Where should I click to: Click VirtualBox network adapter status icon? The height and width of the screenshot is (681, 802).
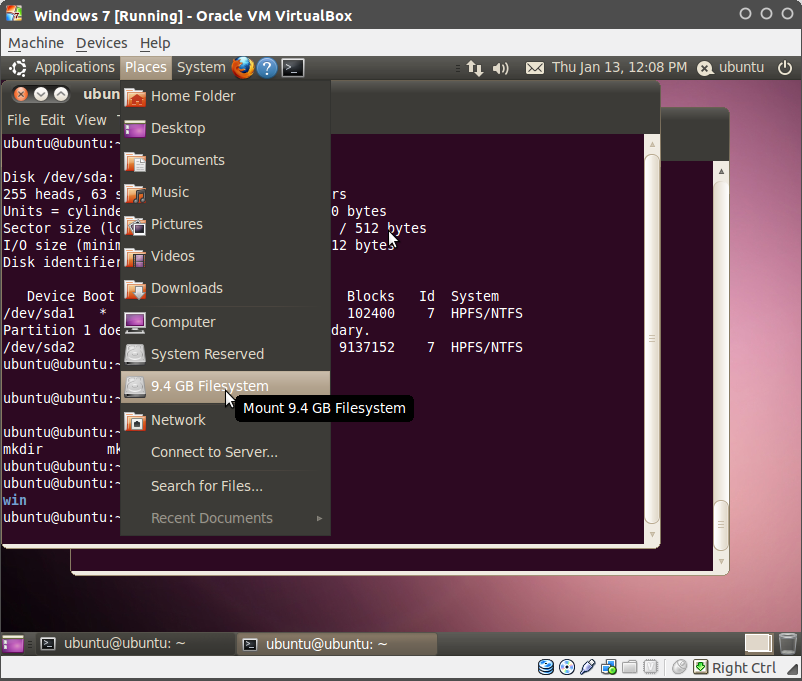609,667
